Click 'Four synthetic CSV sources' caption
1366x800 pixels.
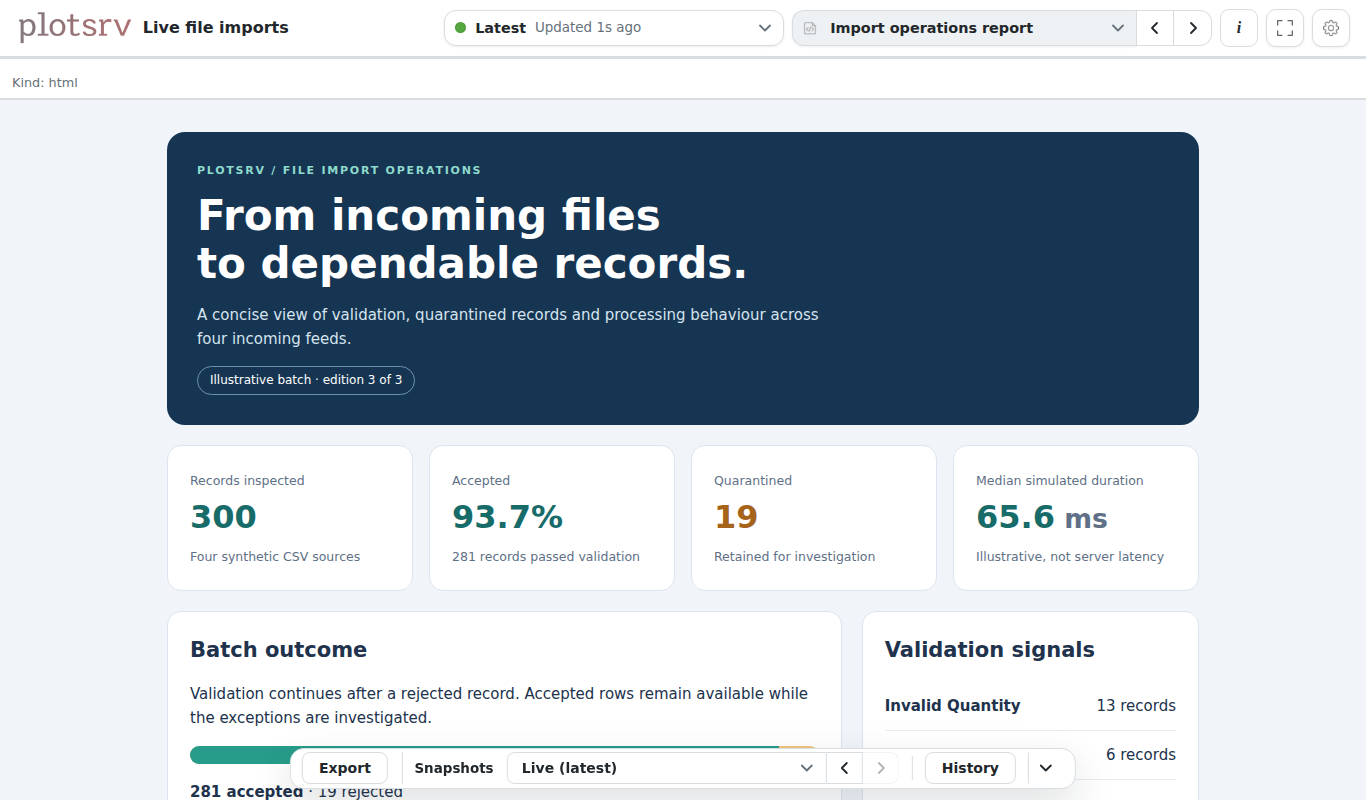[x=275, y=557]
